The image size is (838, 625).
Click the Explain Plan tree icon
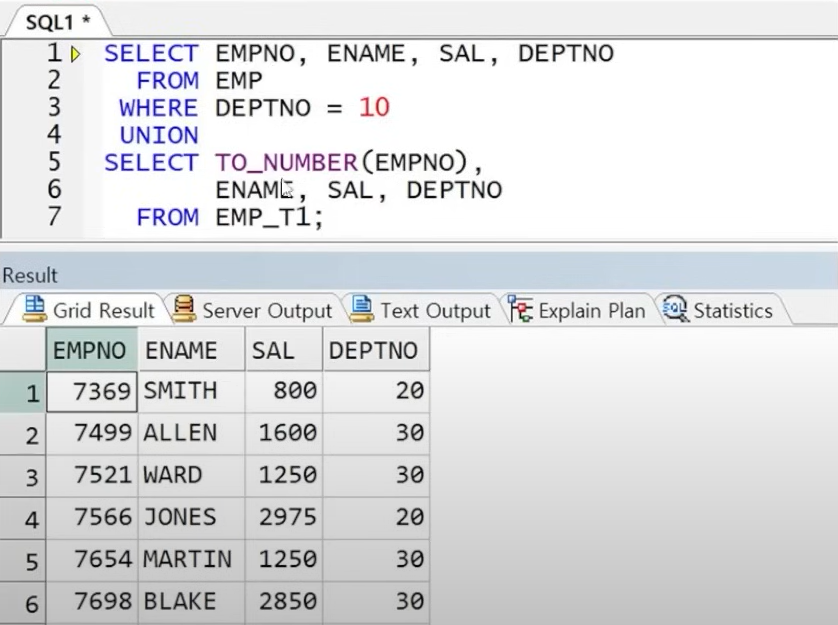point(520,309)
